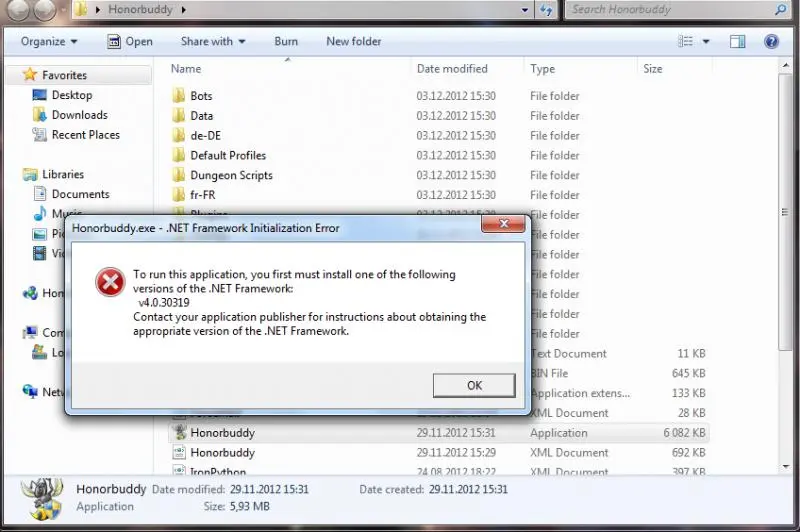Click the Honorbuddy application icon in list
800x532 pixels.
(179, 432)
